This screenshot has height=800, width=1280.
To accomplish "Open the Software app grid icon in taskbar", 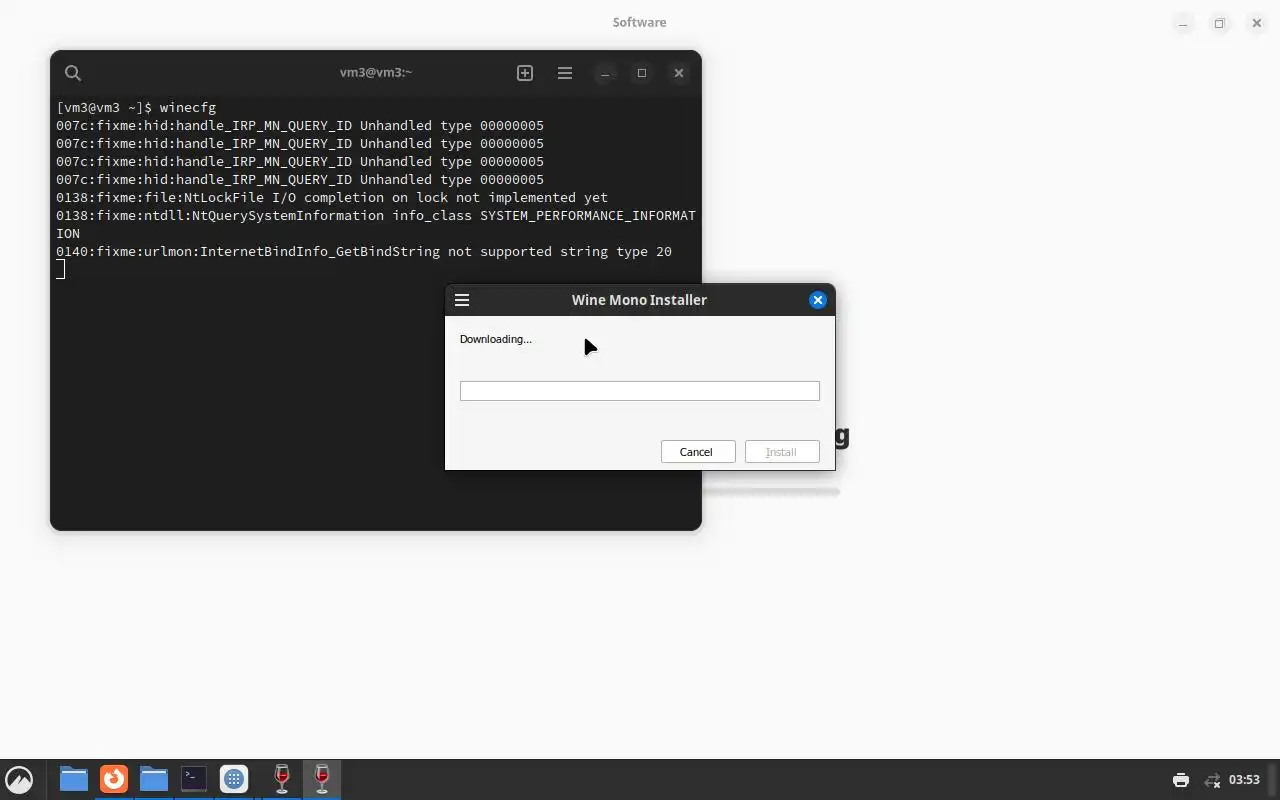I will point(234,779).
